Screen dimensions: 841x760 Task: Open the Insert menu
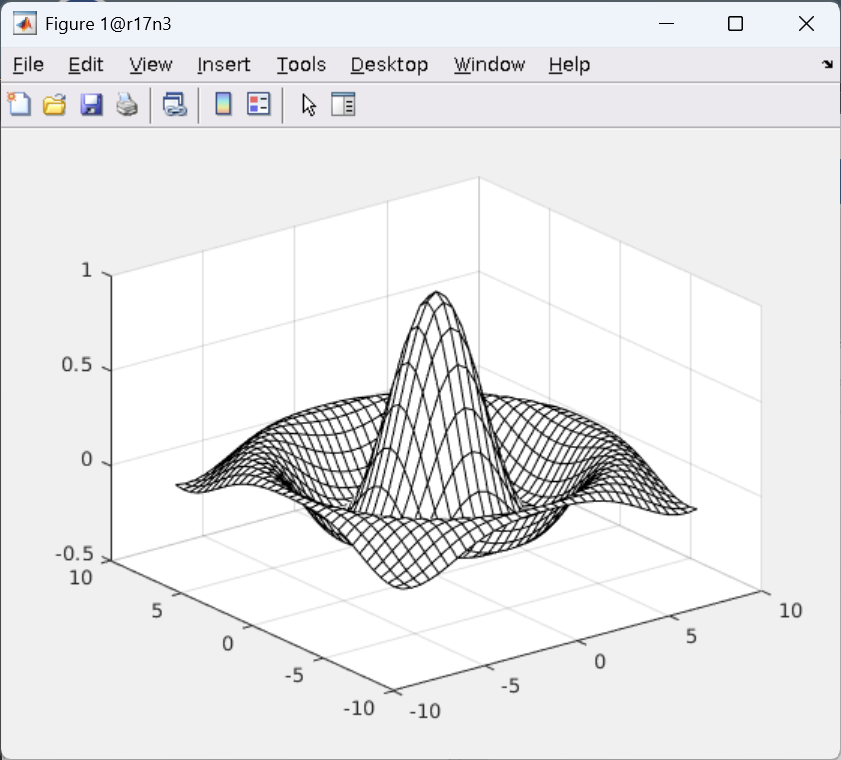pos(223,65)
